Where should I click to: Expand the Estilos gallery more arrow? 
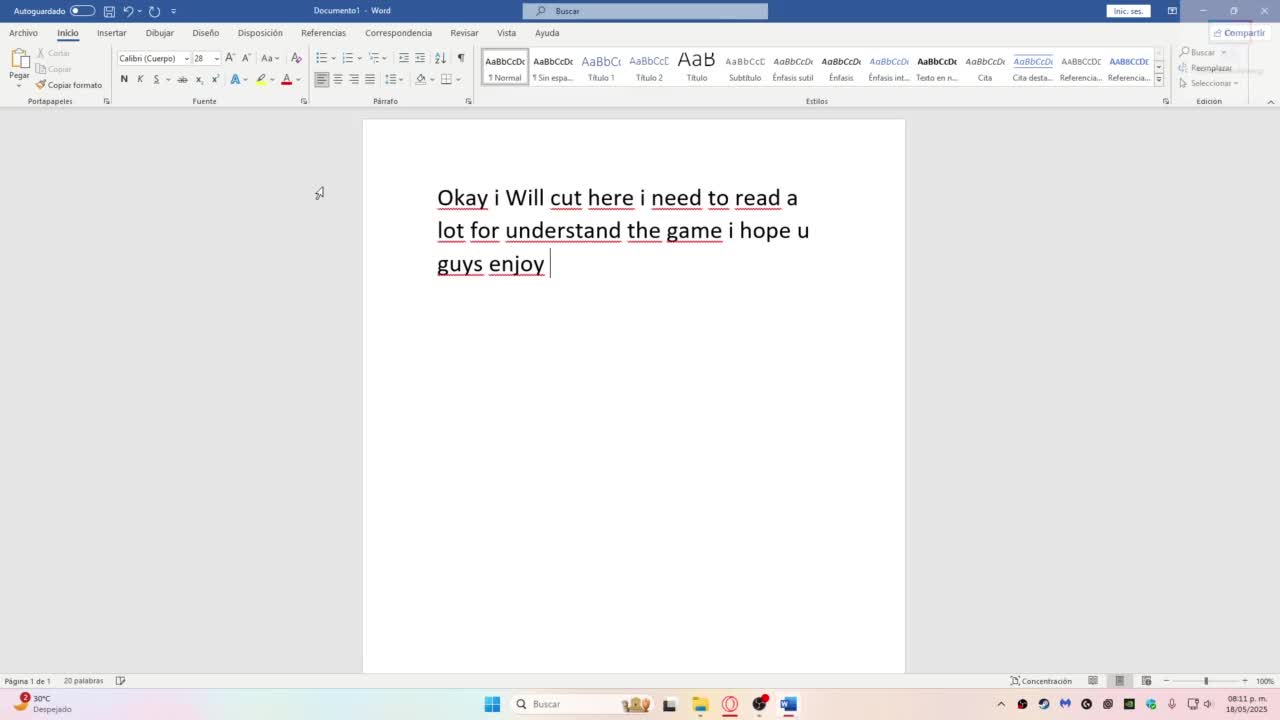(1159, 79)
